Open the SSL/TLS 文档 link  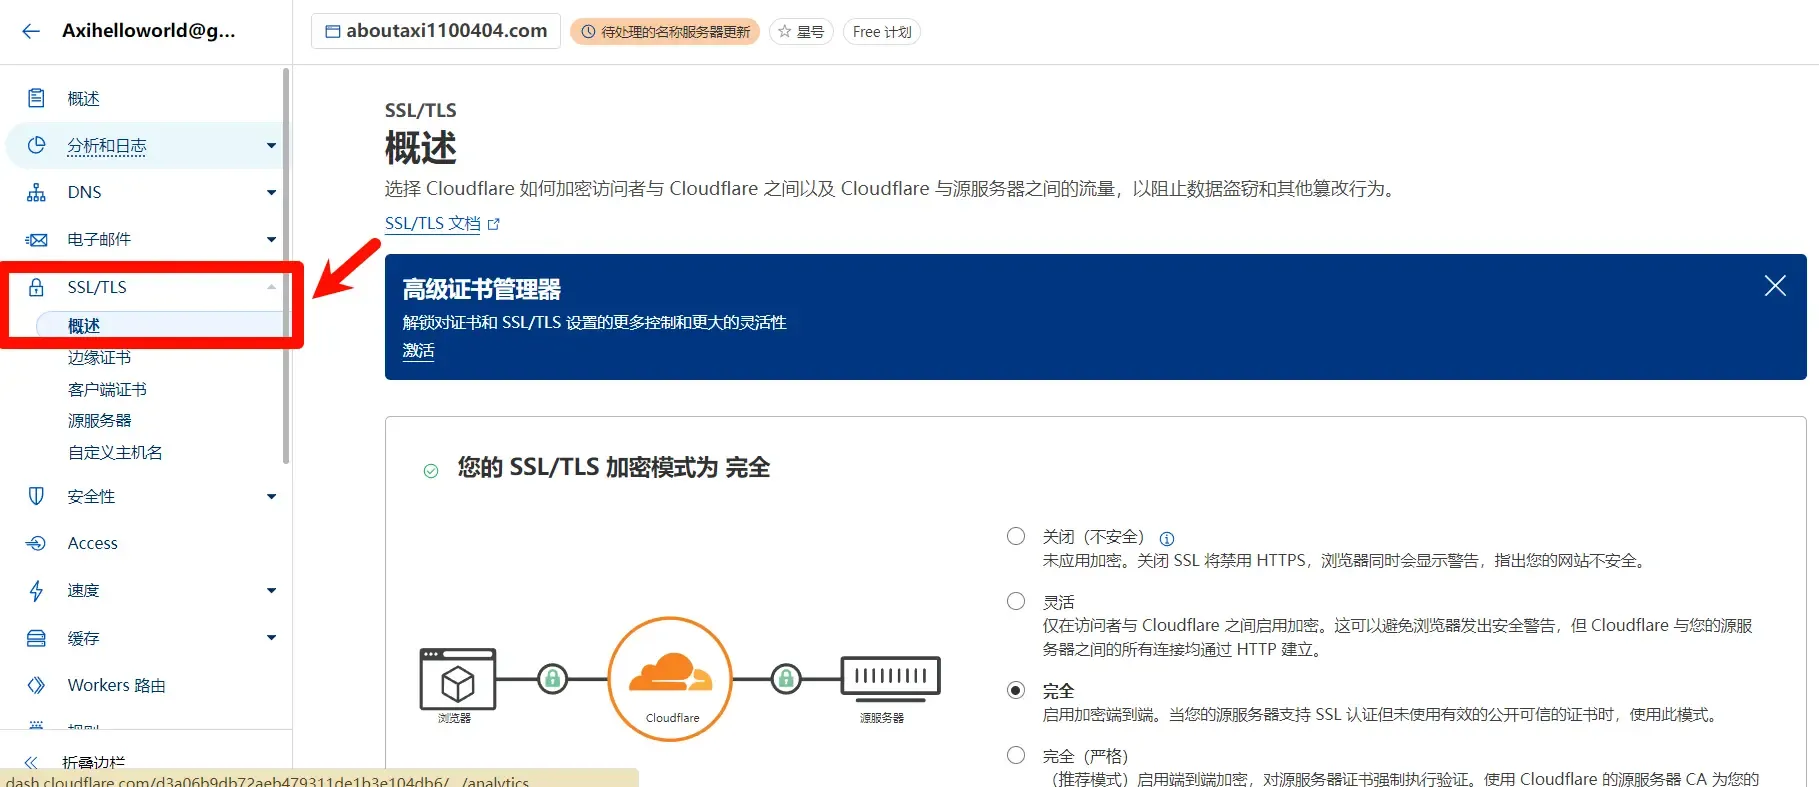click(432, 224)
